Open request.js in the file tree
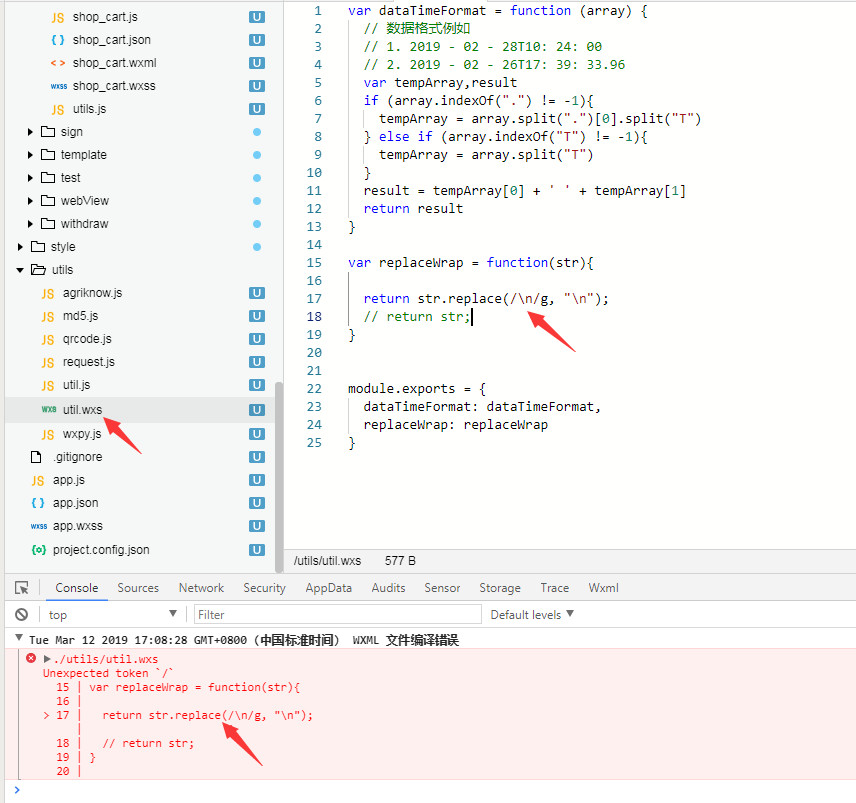The height and width of the screenshot is (803, 856). (x=88, y=362)
